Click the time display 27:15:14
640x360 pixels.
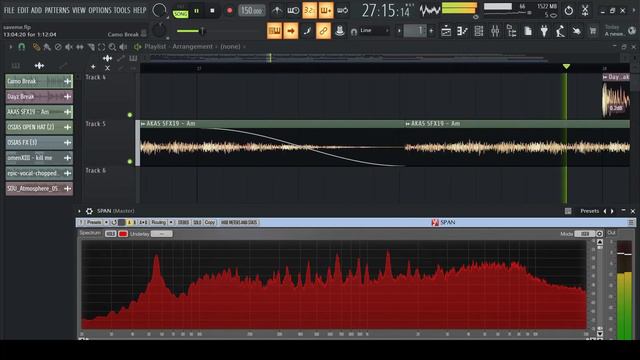click(x=386, y=11)
